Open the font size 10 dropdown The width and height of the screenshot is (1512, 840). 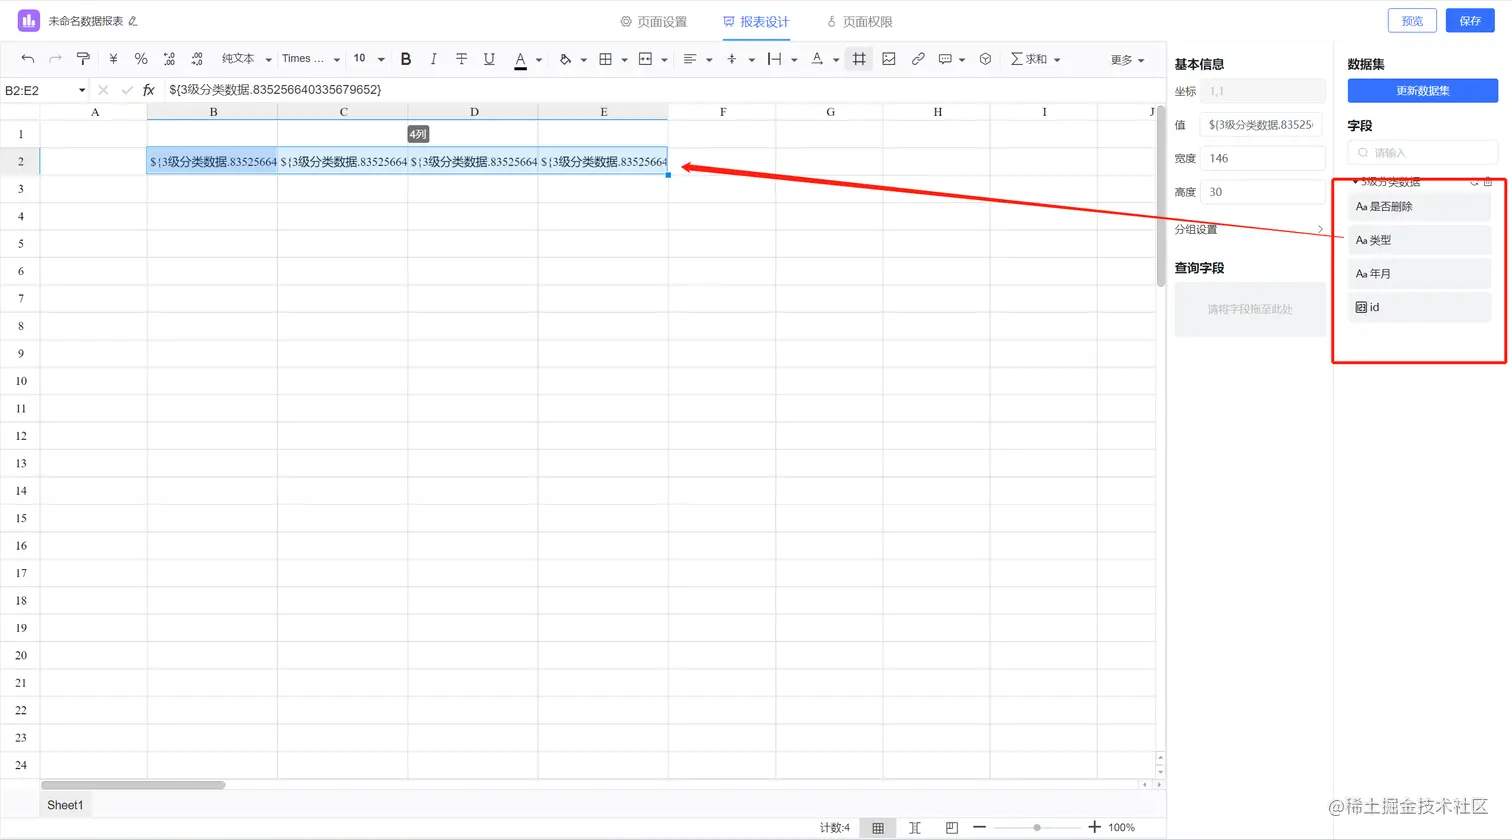pos(369,59)
